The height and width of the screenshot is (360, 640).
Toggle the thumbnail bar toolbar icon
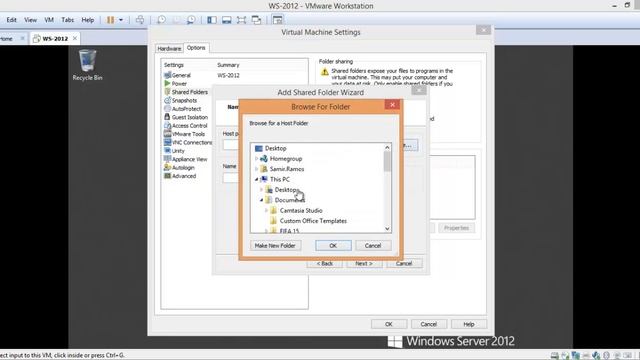[227, 20]
